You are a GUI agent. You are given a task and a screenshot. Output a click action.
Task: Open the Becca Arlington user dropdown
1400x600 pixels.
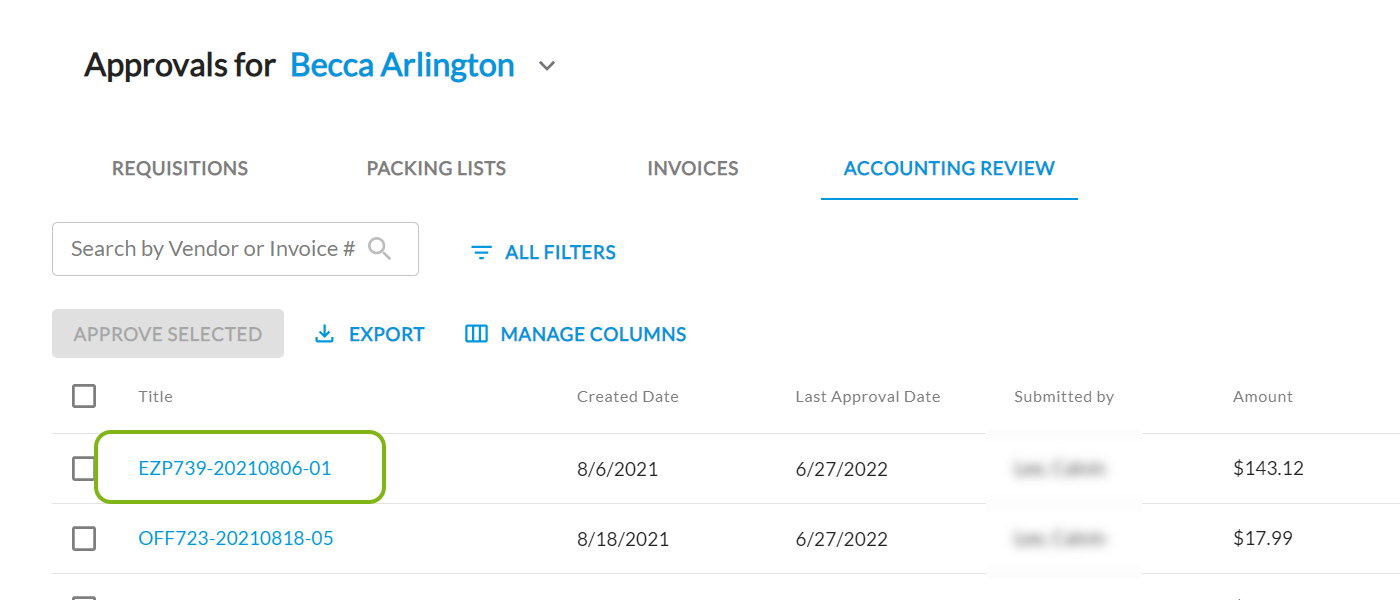click(x=402, y=65)
